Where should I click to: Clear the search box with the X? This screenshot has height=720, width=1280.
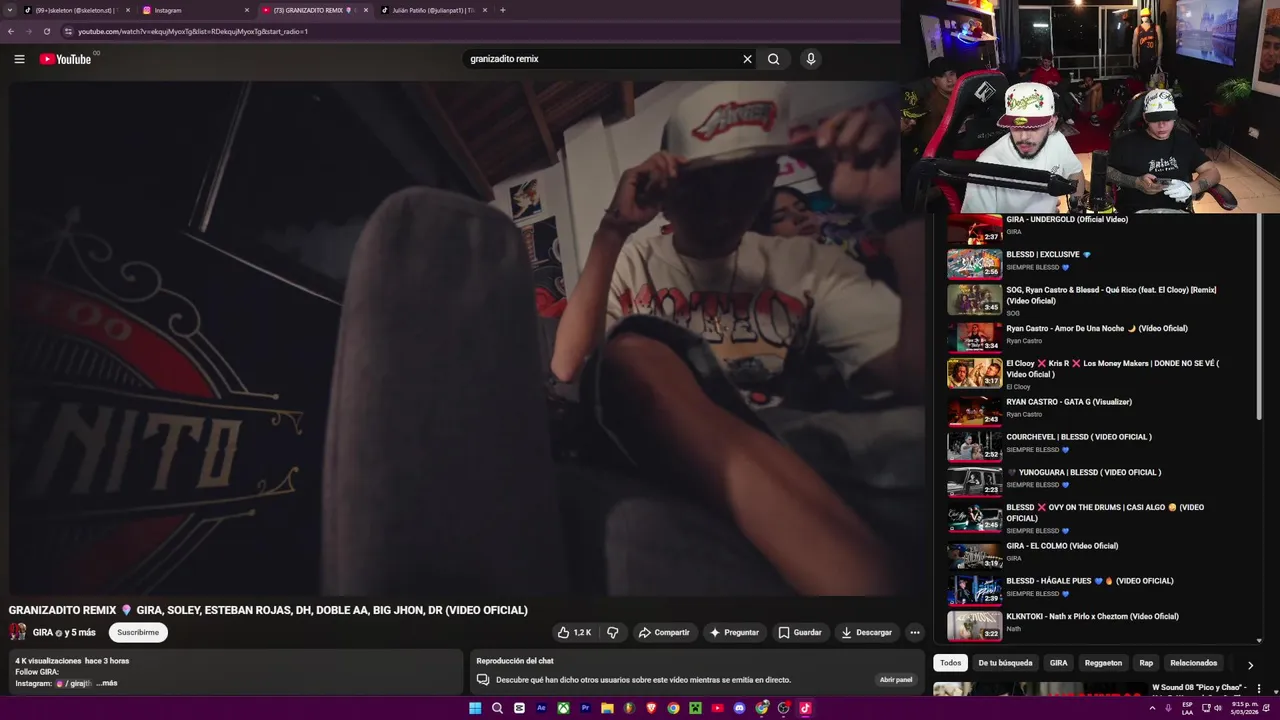coord(747,59)
